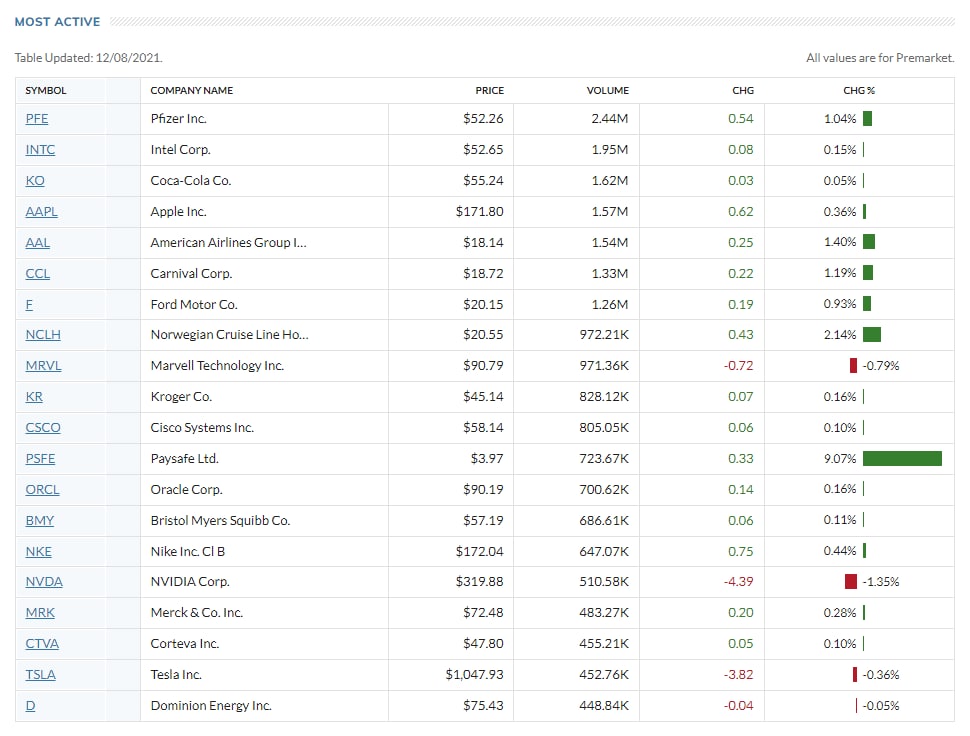970x736 pixels.
Task: Click the Pfizer volume 2.44M
Action: pyautogui.click(x=609, y=119)
